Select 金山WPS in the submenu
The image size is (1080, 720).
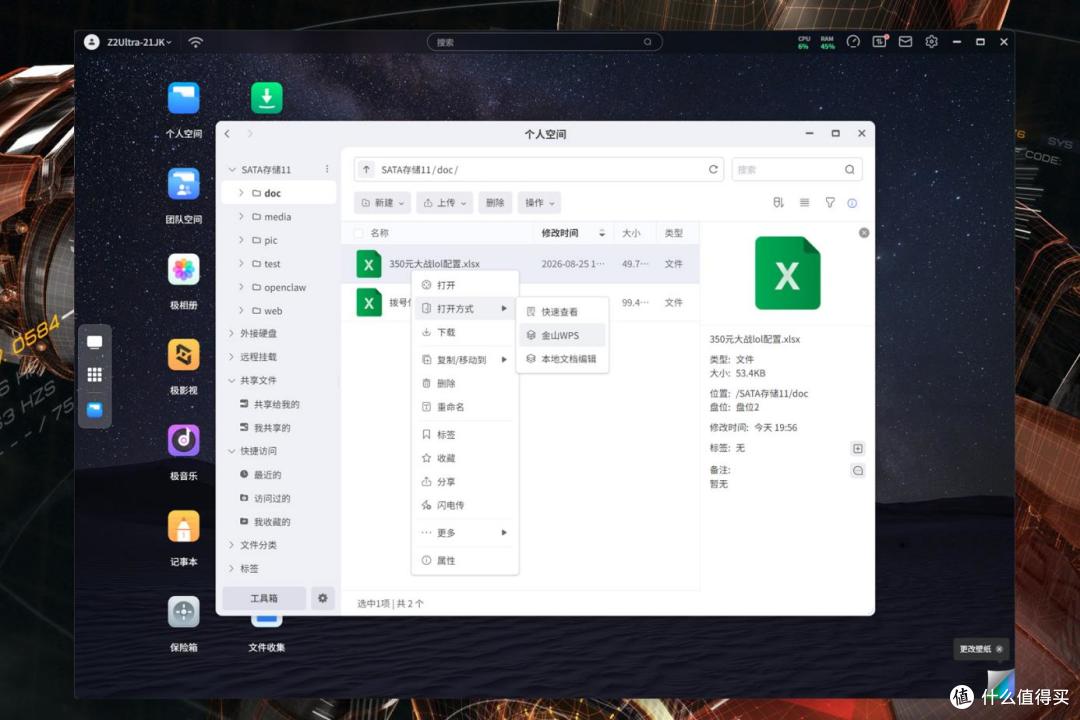point(562,336)
